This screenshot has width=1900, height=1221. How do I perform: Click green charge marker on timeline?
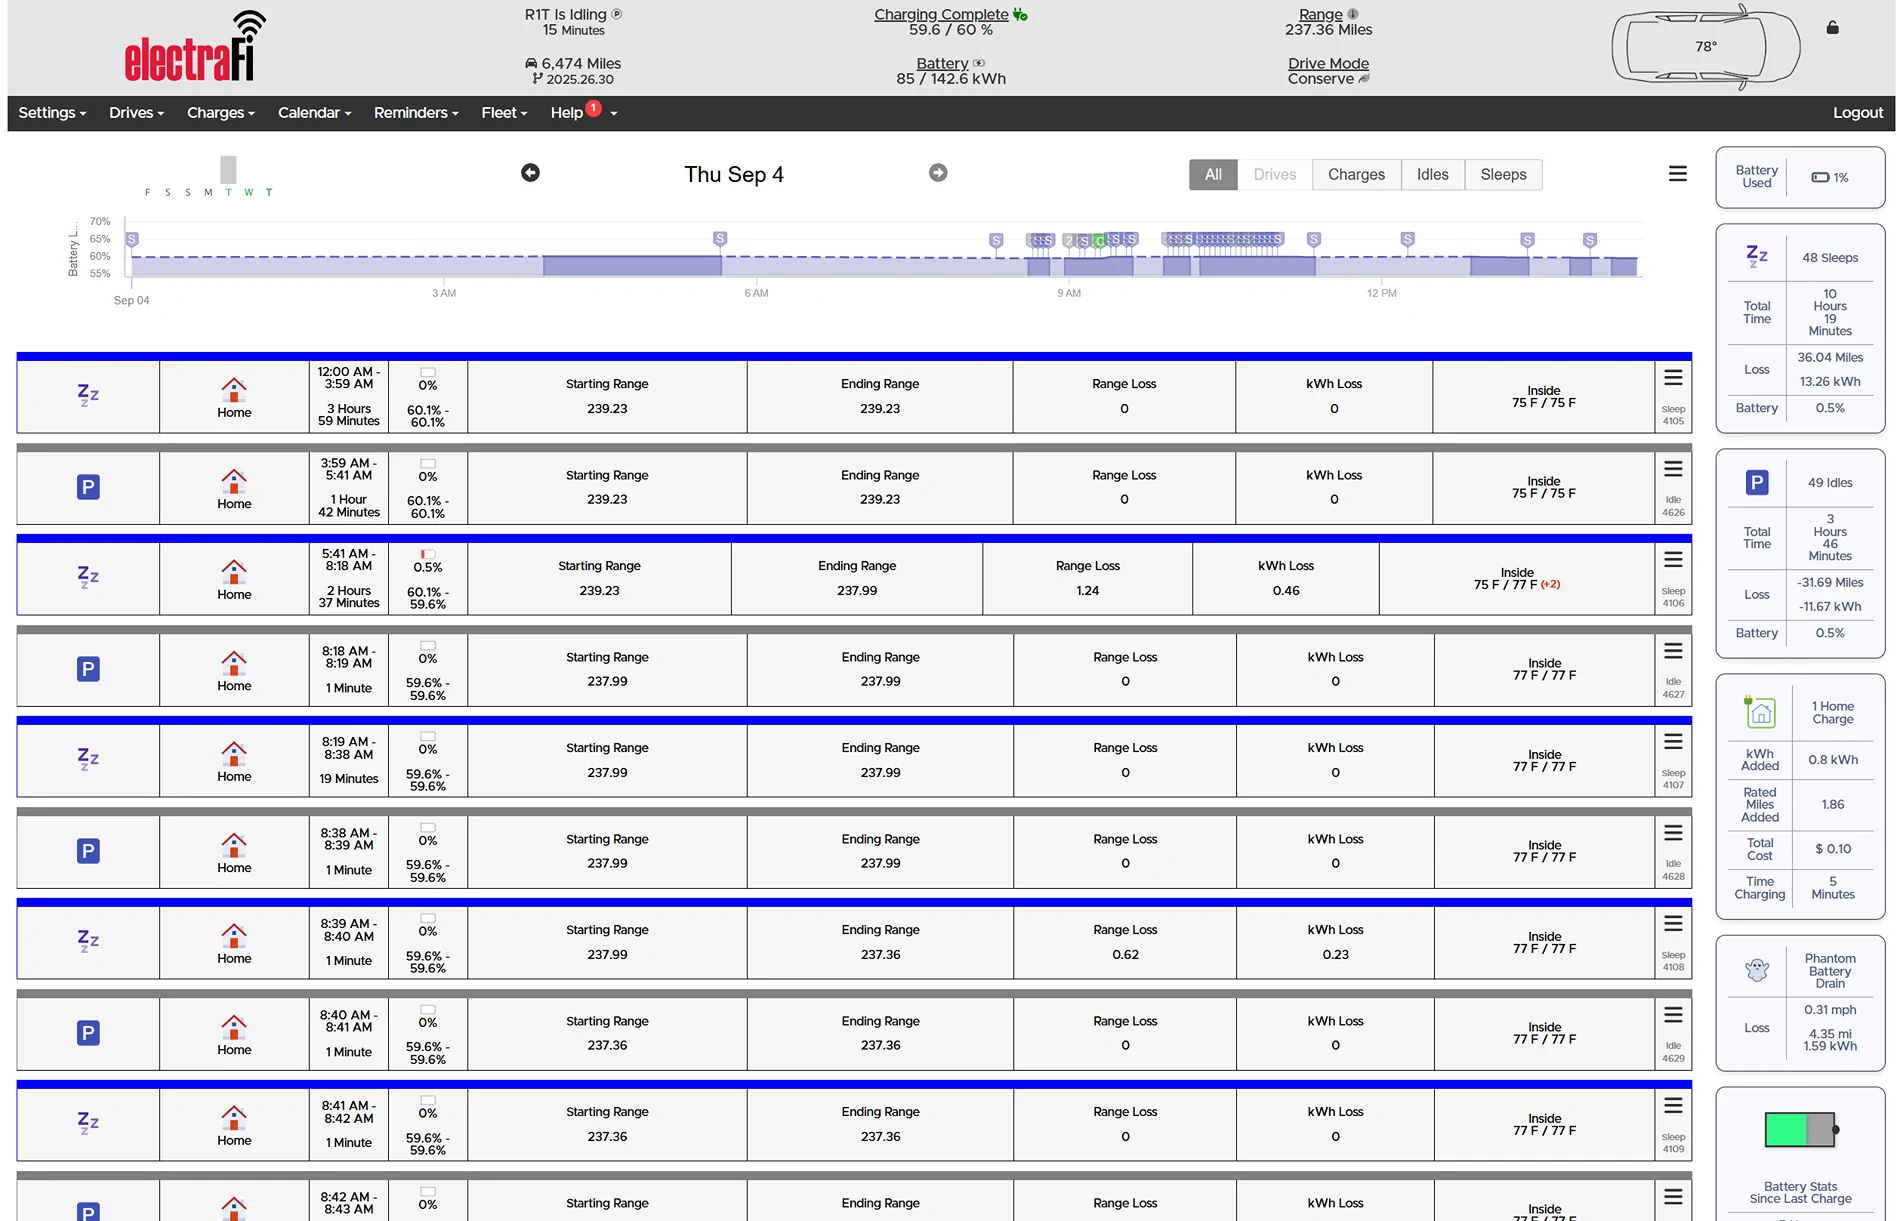tap(1100, 241)
